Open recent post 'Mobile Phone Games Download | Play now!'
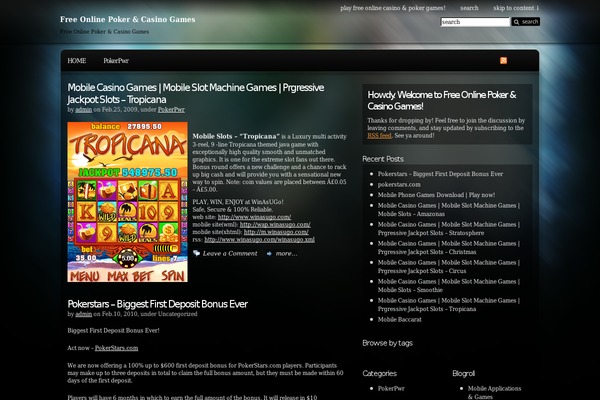This screenshot has width=600, height=400. [436, 195]
